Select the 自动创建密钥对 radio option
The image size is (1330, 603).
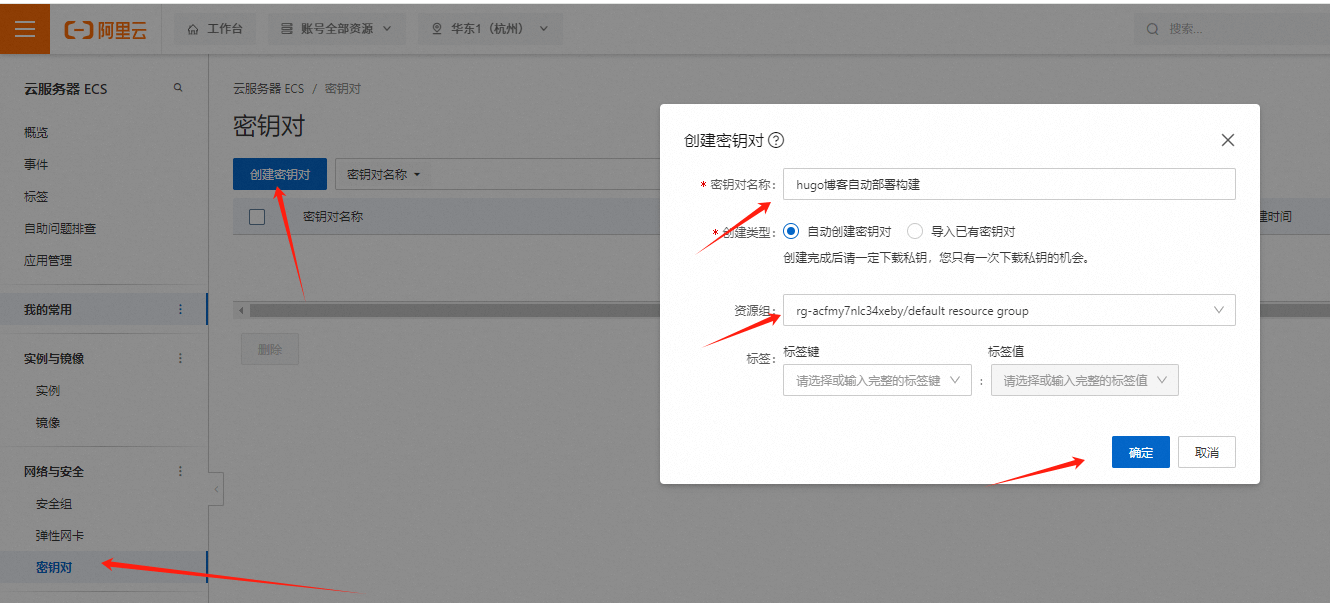tap(791, 231)
